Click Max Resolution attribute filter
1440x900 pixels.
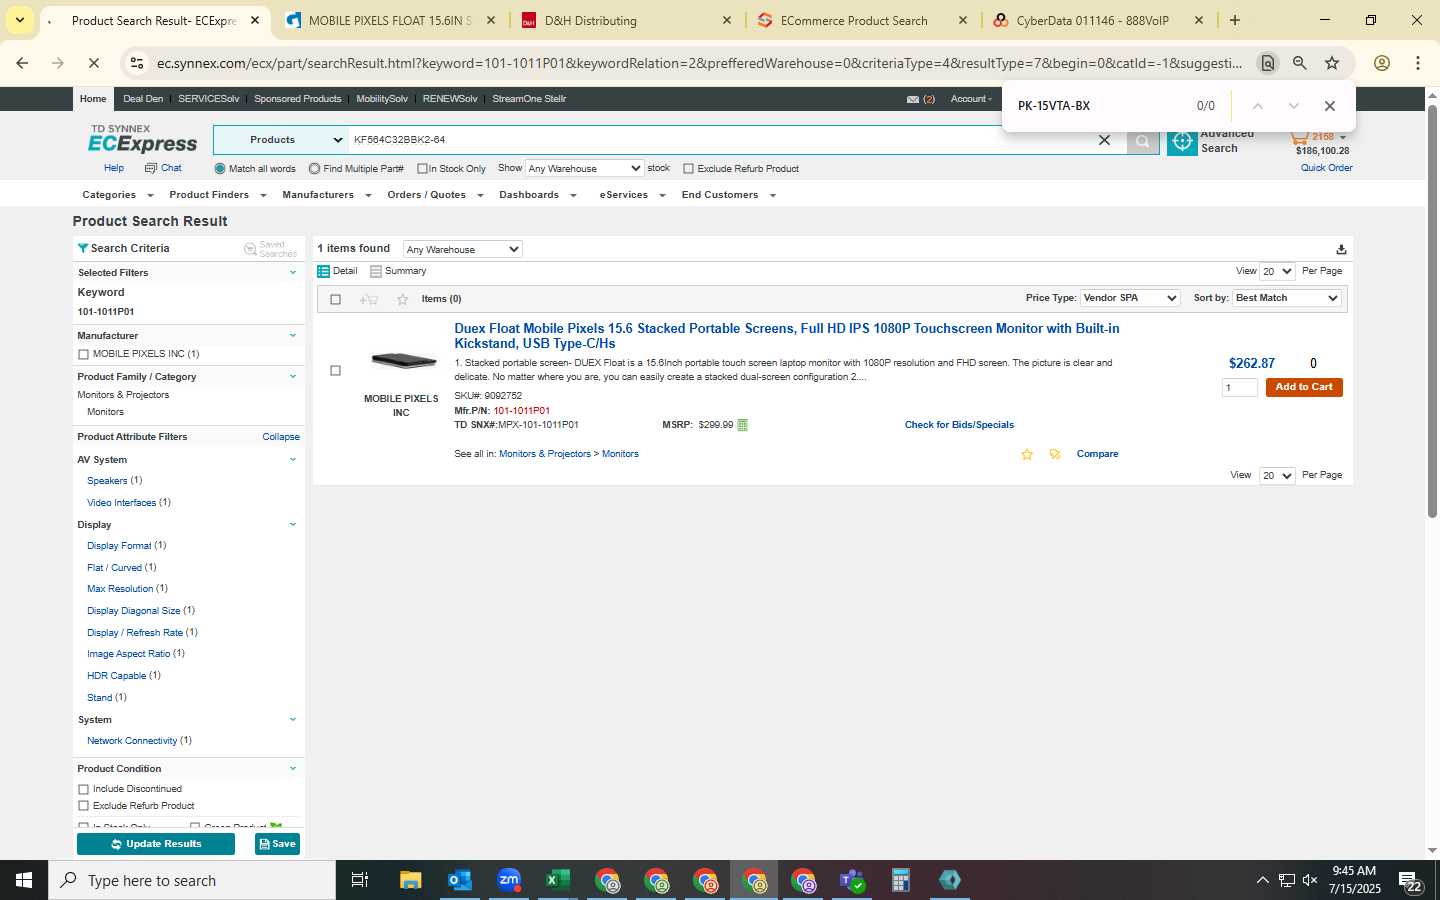pos(120,589)
